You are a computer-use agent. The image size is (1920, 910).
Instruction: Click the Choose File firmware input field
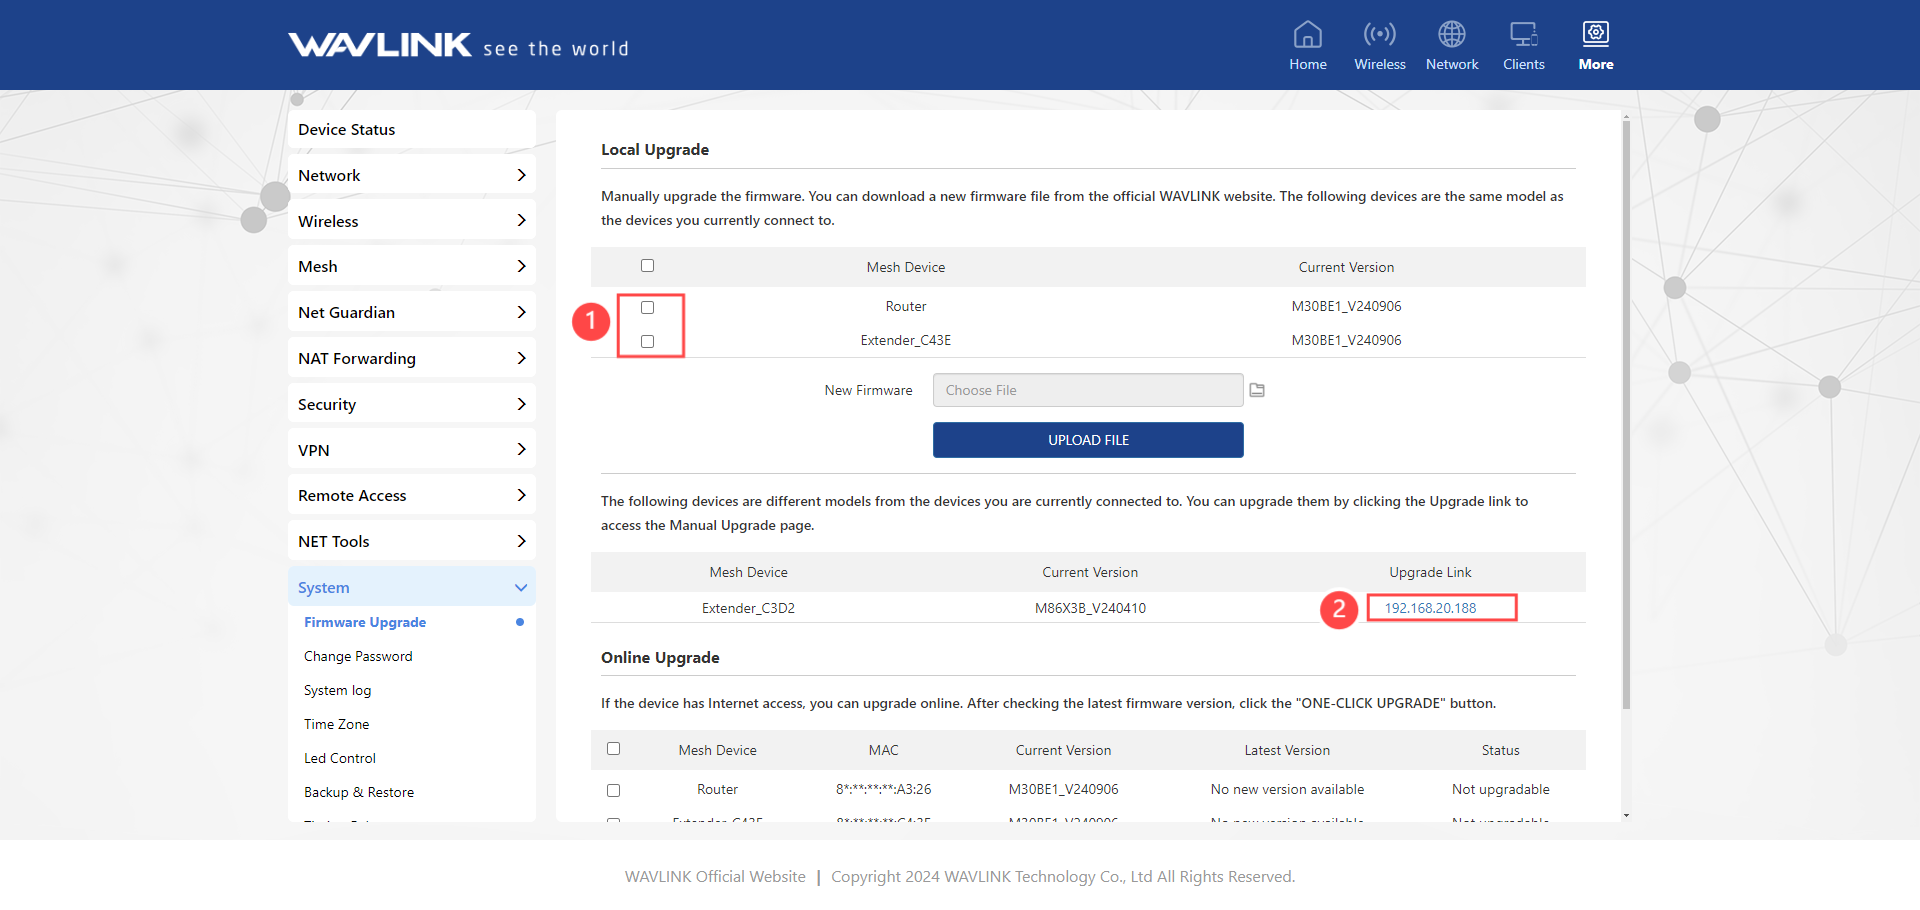click(1087, 390)
